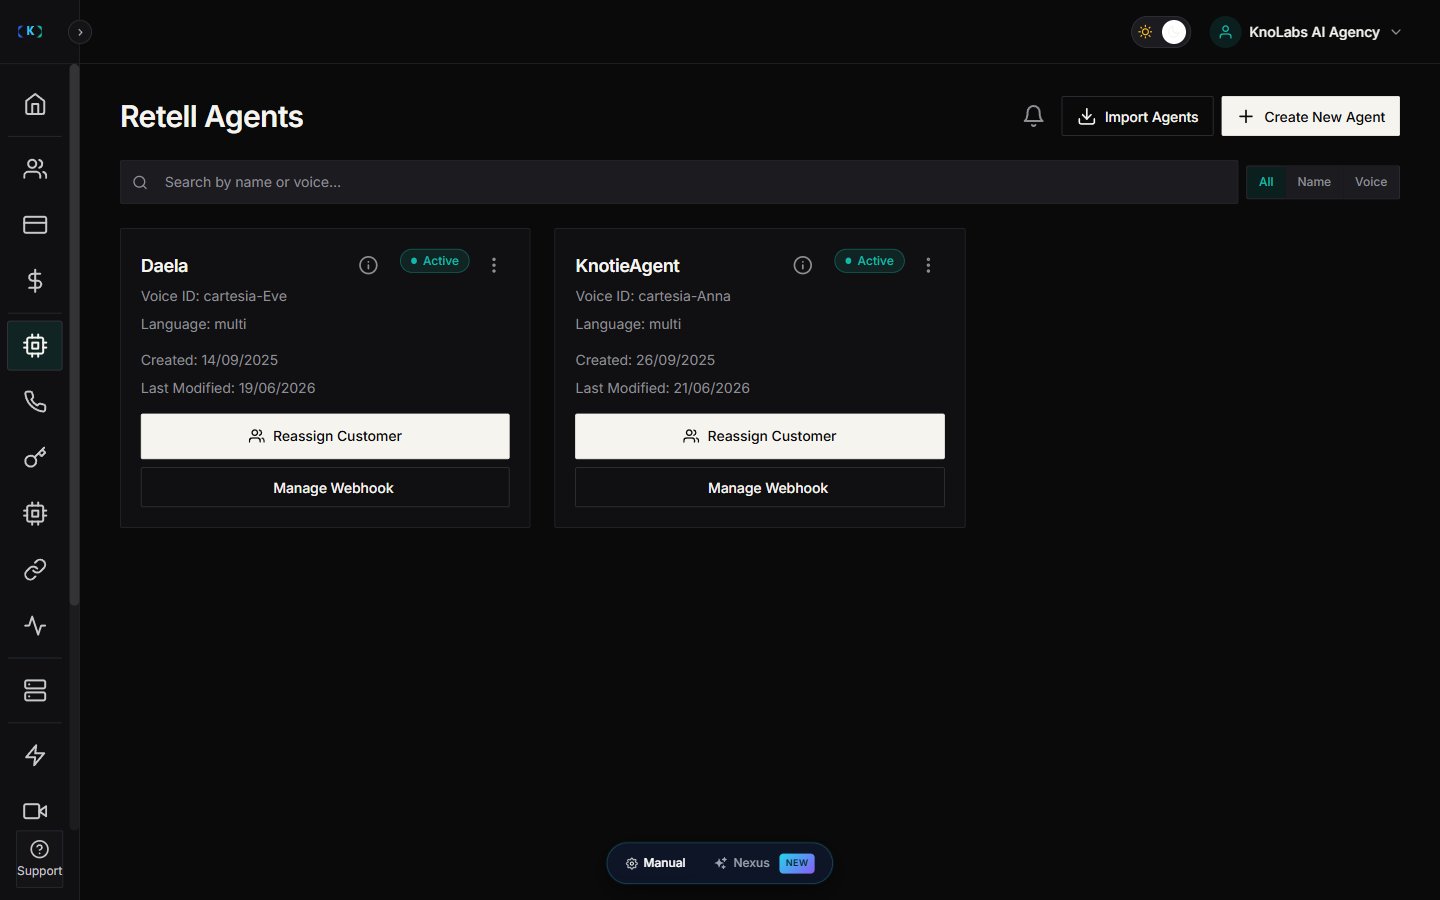Click the Active status badge on Daela
1440x900 pixels.
(x=435, y=261)
